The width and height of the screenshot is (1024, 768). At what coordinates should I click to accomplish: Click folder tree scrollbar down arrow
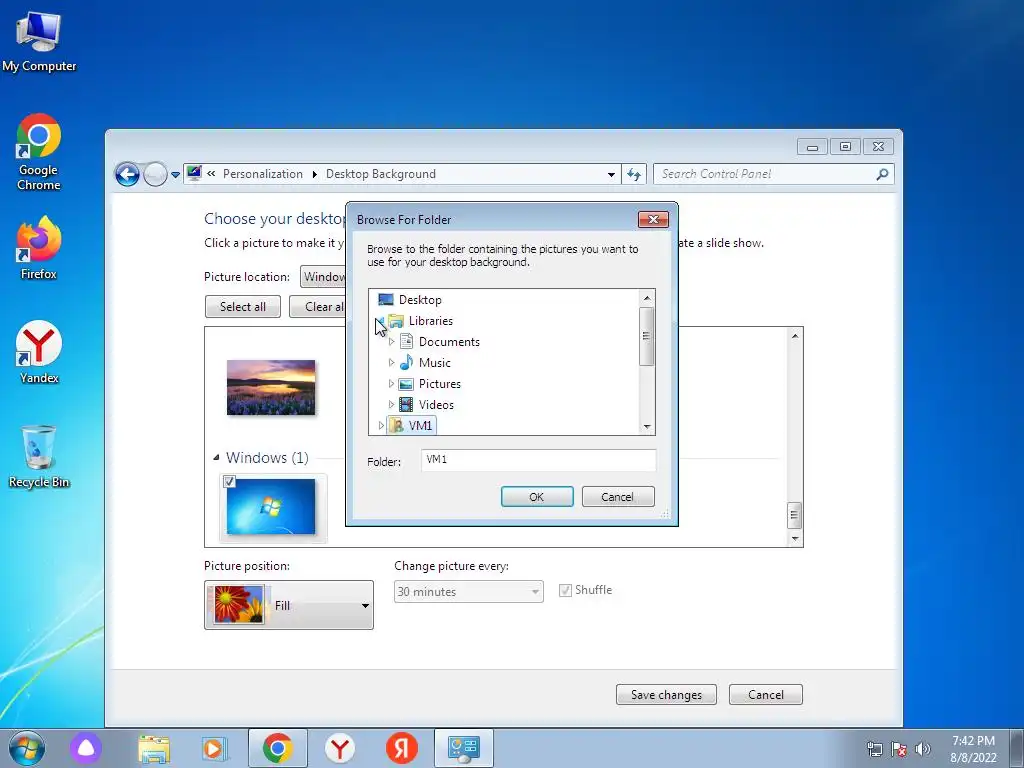pos(647,426)
